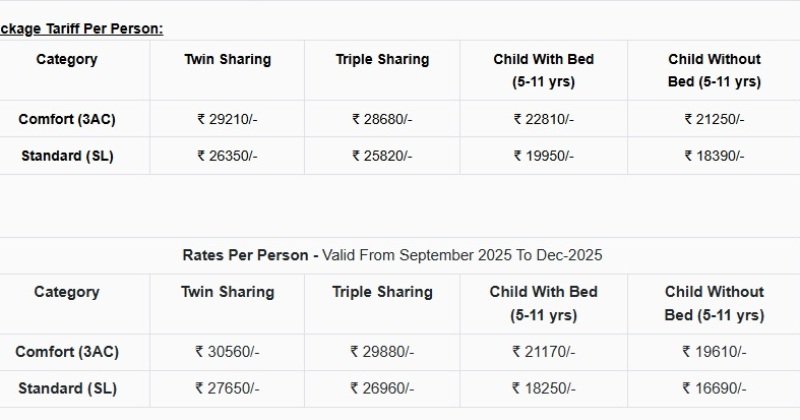
Task: Select the ₹ 16690/- child without bed cell
Action: tap(714, 388)
